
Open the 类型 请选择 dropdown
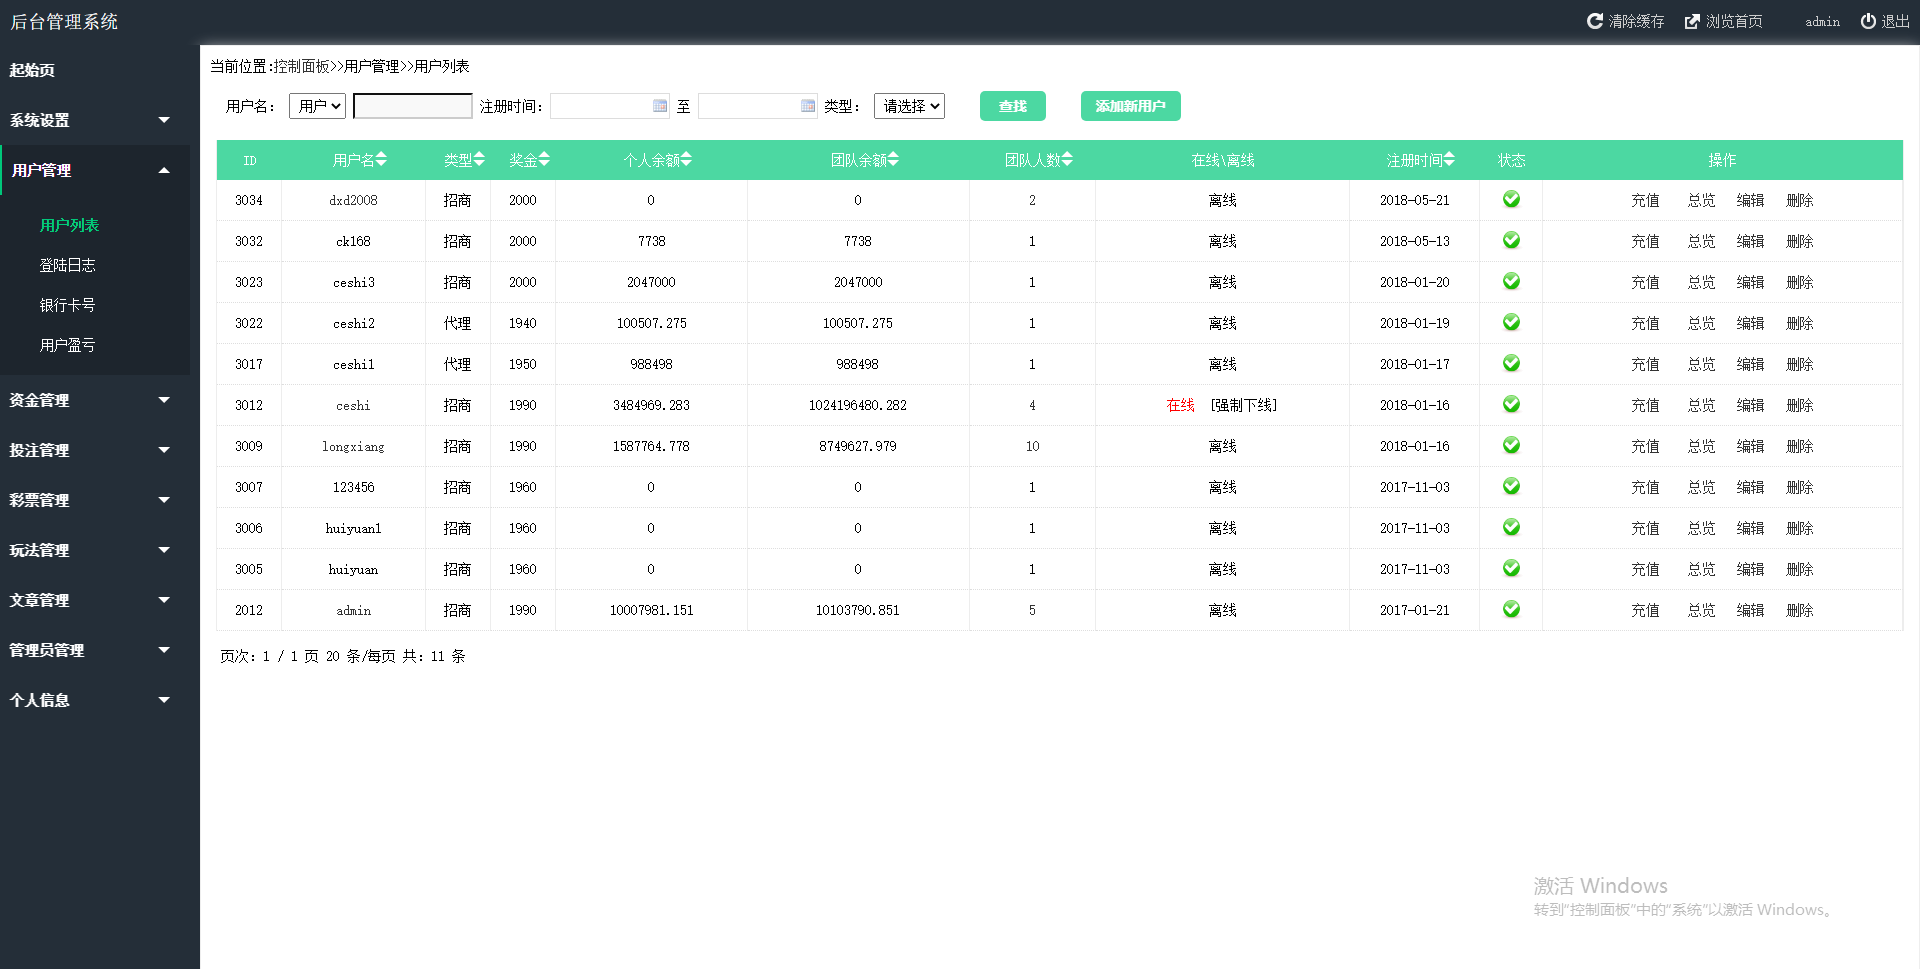(909, 106)
